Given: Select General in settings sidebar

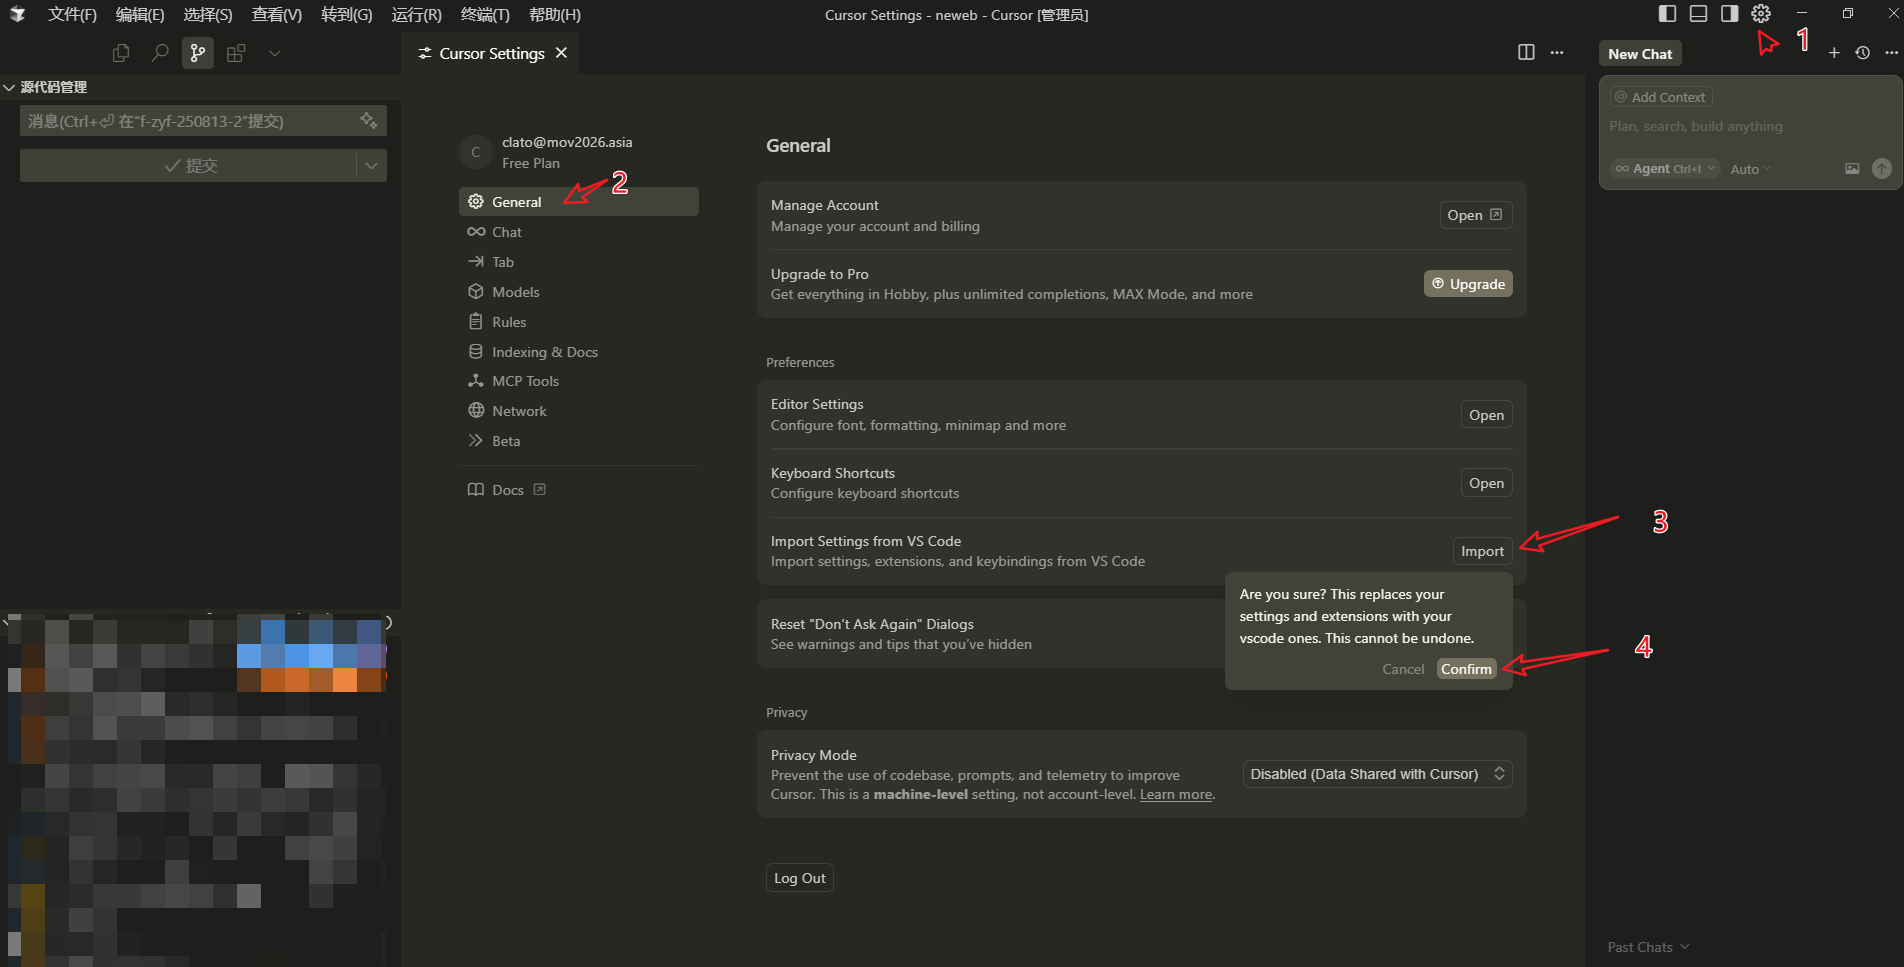Looking at the screenshot, I should tap(578, 202).
